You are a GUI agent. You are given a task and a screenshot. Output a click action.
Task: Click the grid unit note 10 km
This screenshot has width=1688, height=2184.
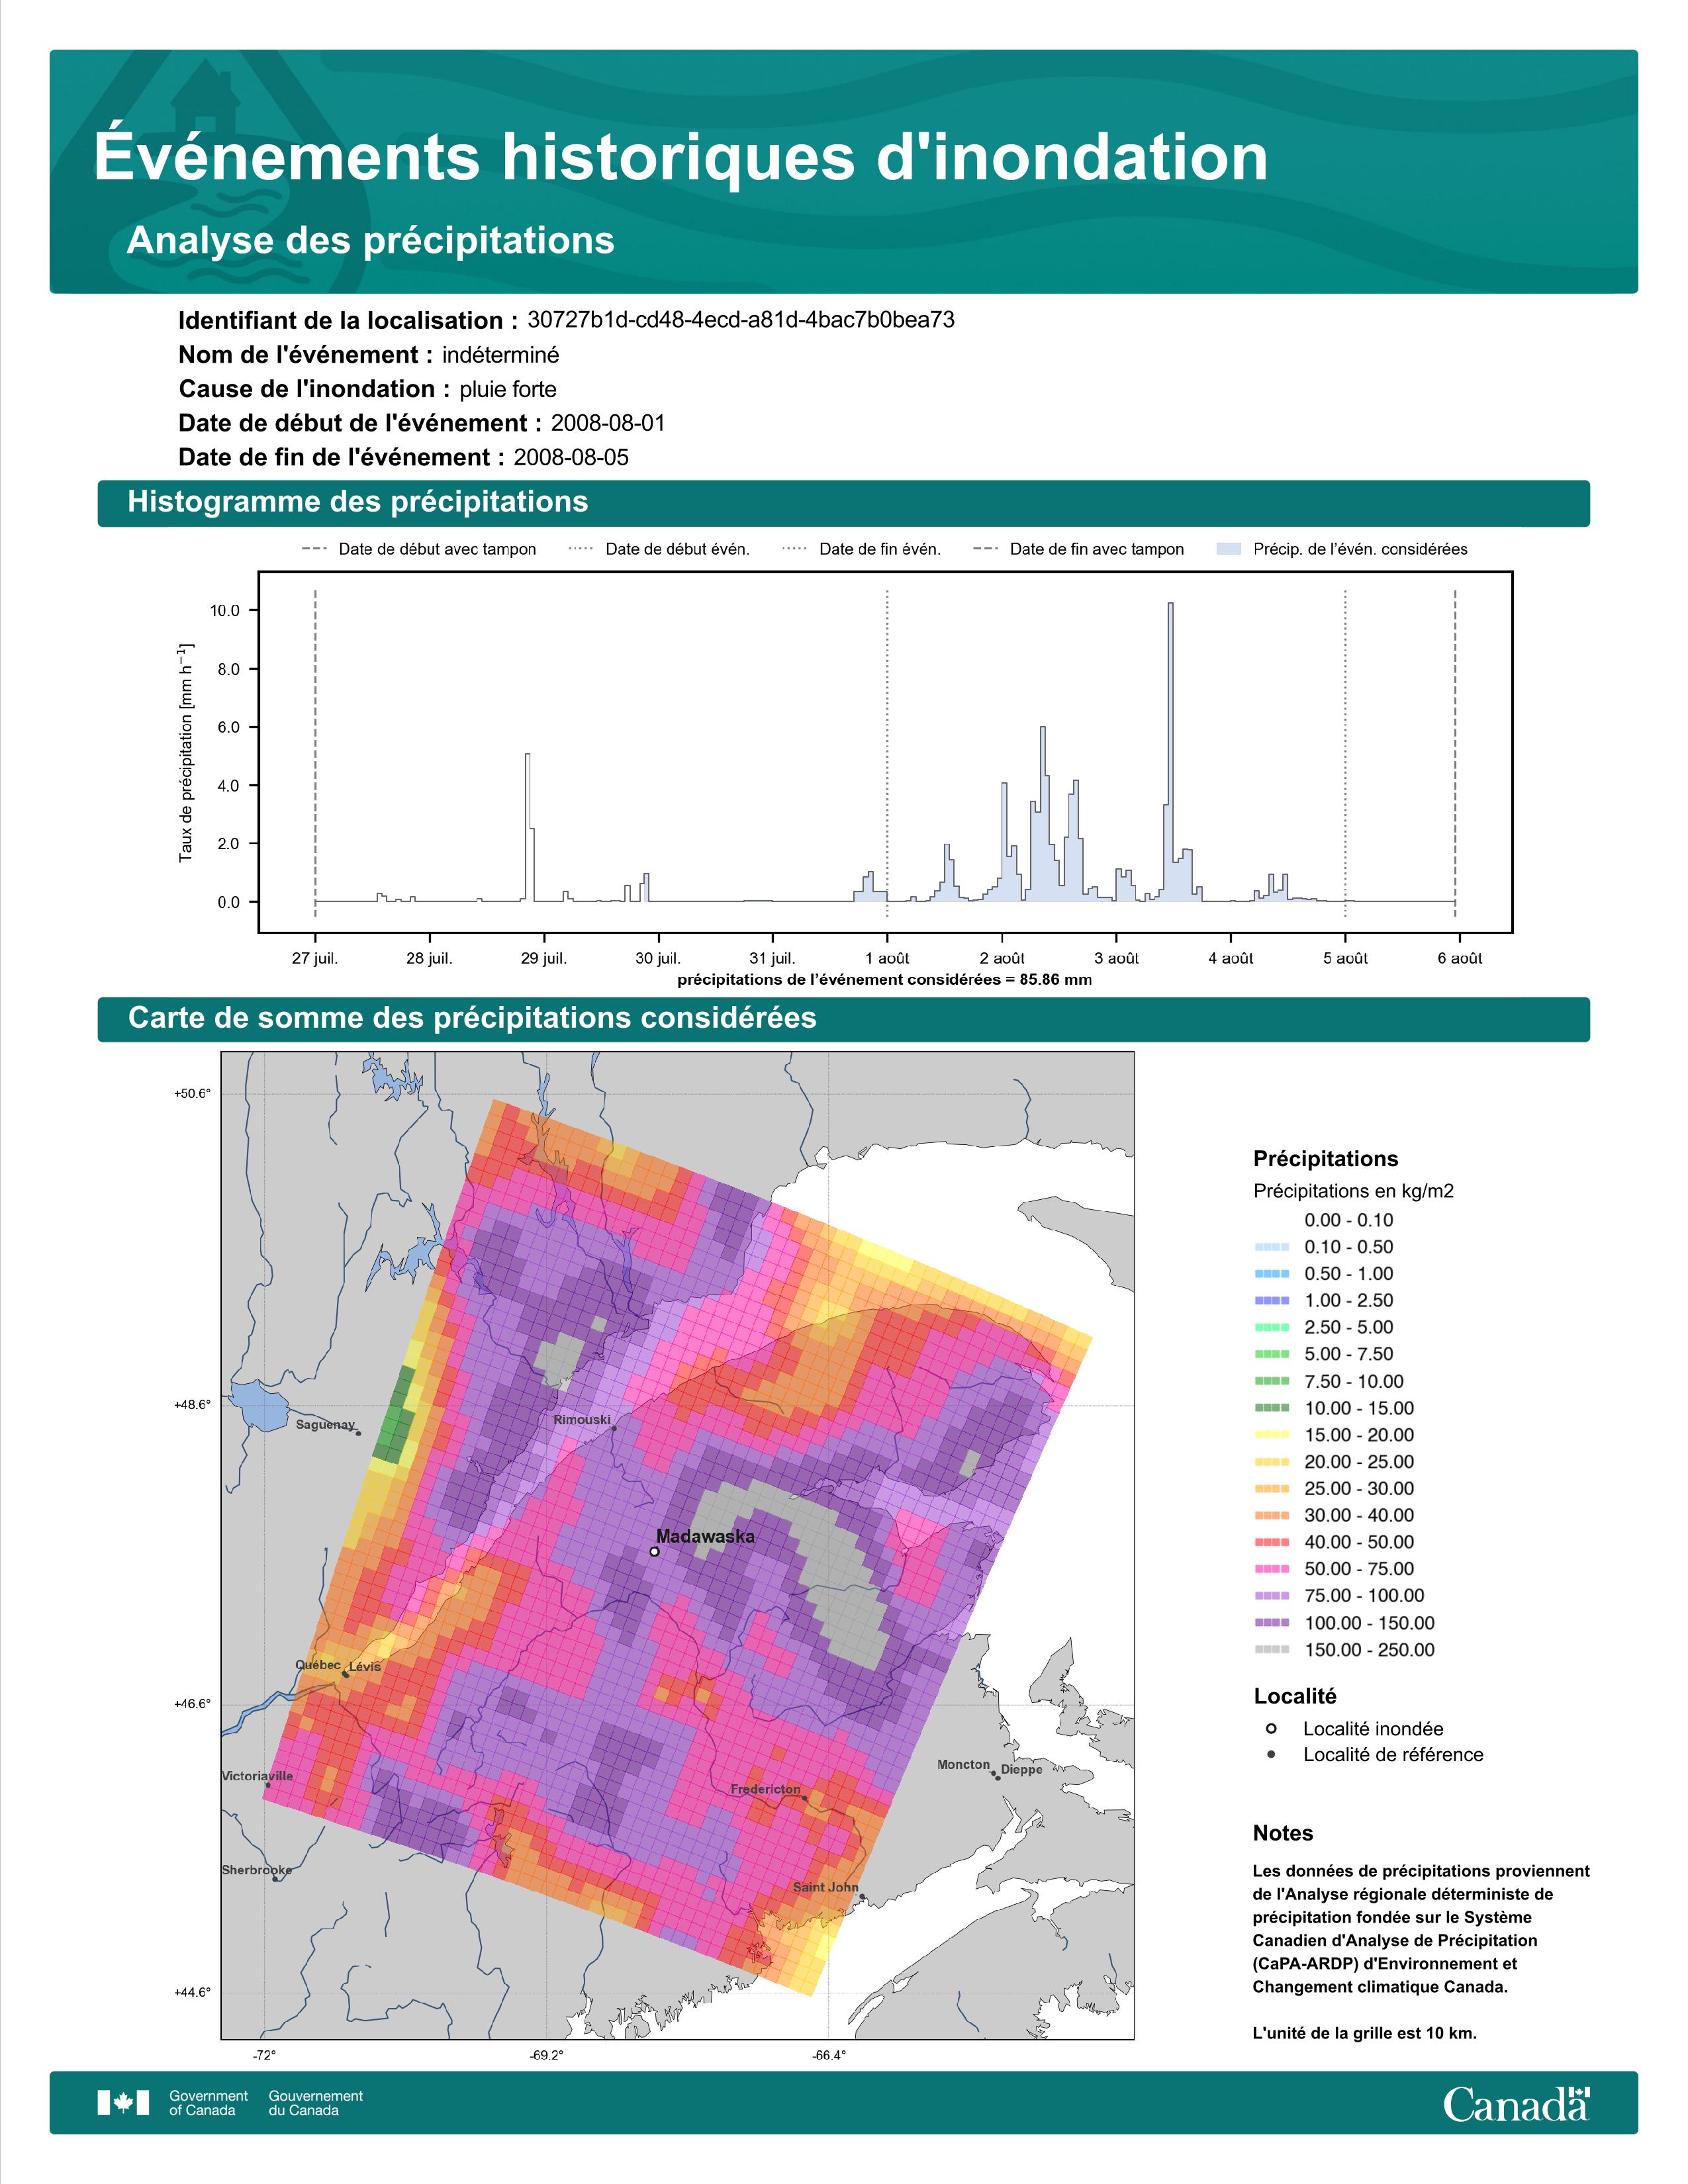click(x=1364, y=2033)
